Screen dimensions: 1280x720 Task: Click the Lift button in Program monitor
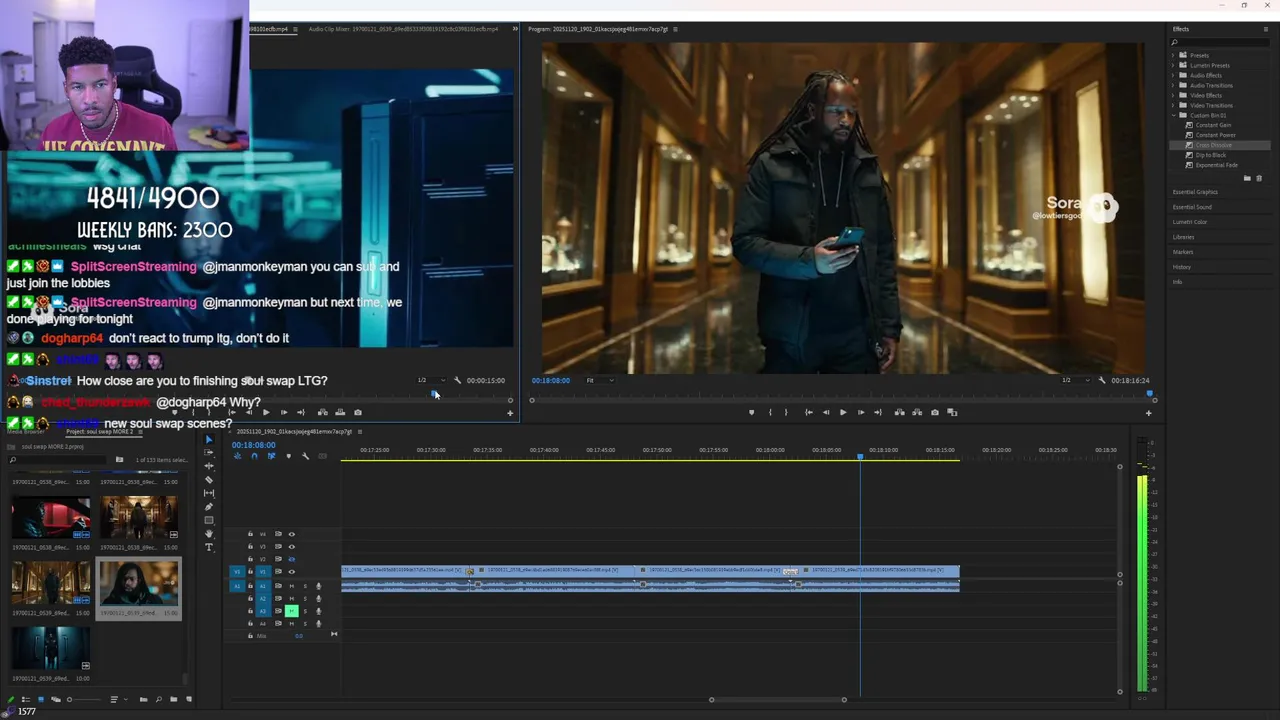pos(900,412)
